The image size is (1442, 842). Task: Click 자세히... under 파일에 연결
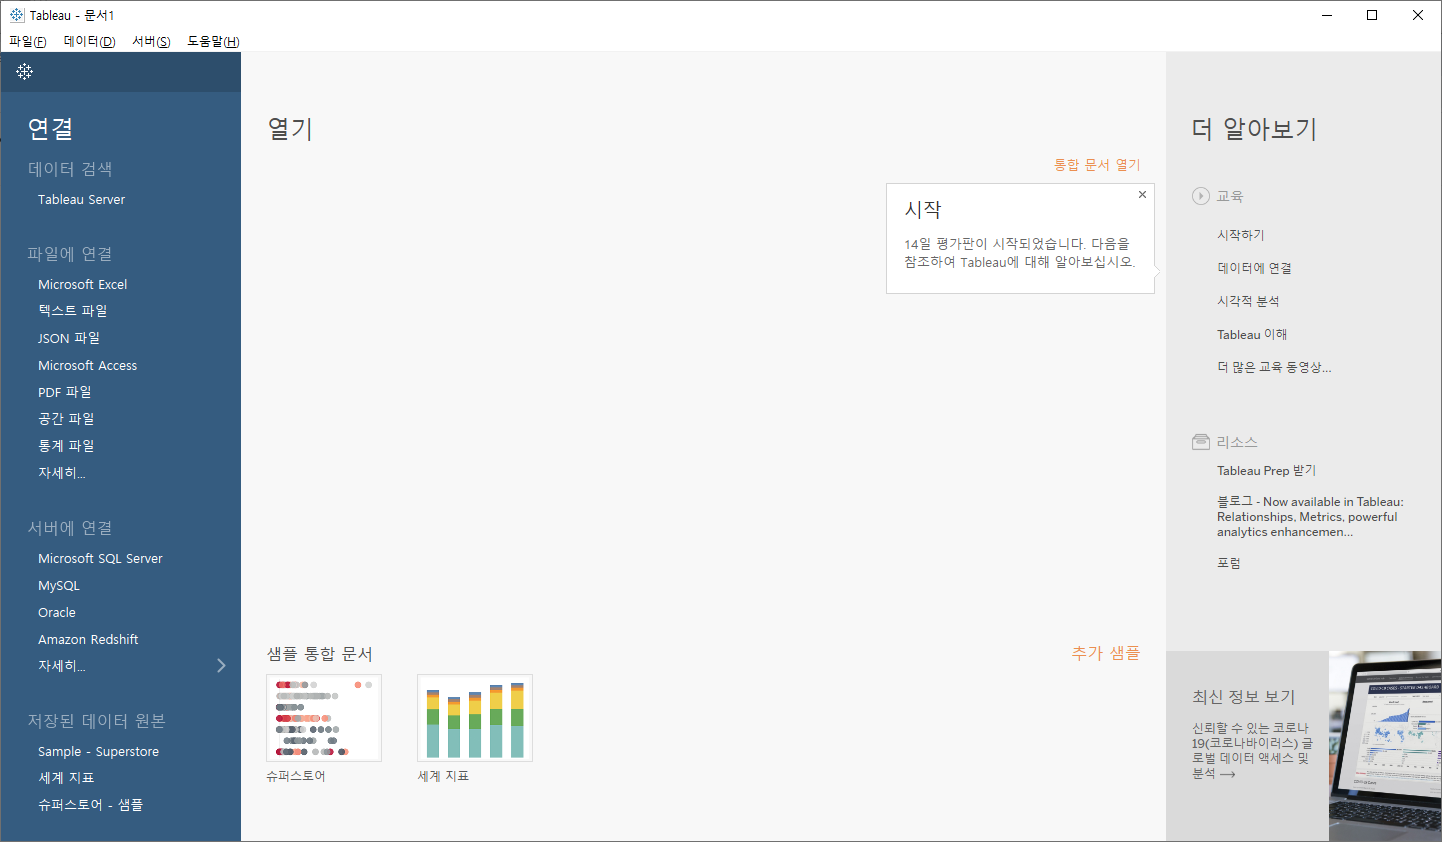point(62,473)
